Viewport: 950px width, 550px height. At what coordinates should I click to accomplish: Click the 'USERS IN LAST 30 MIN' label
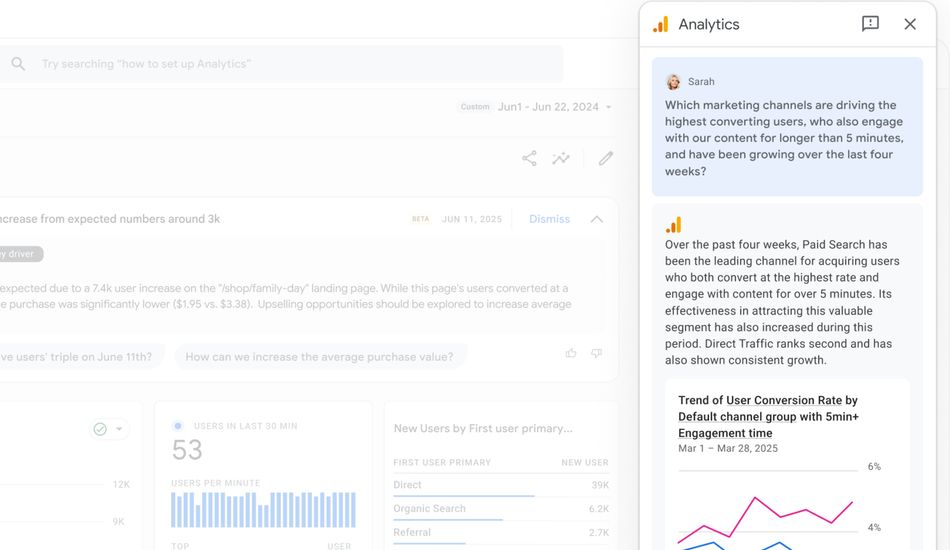[x=245, y=426]
